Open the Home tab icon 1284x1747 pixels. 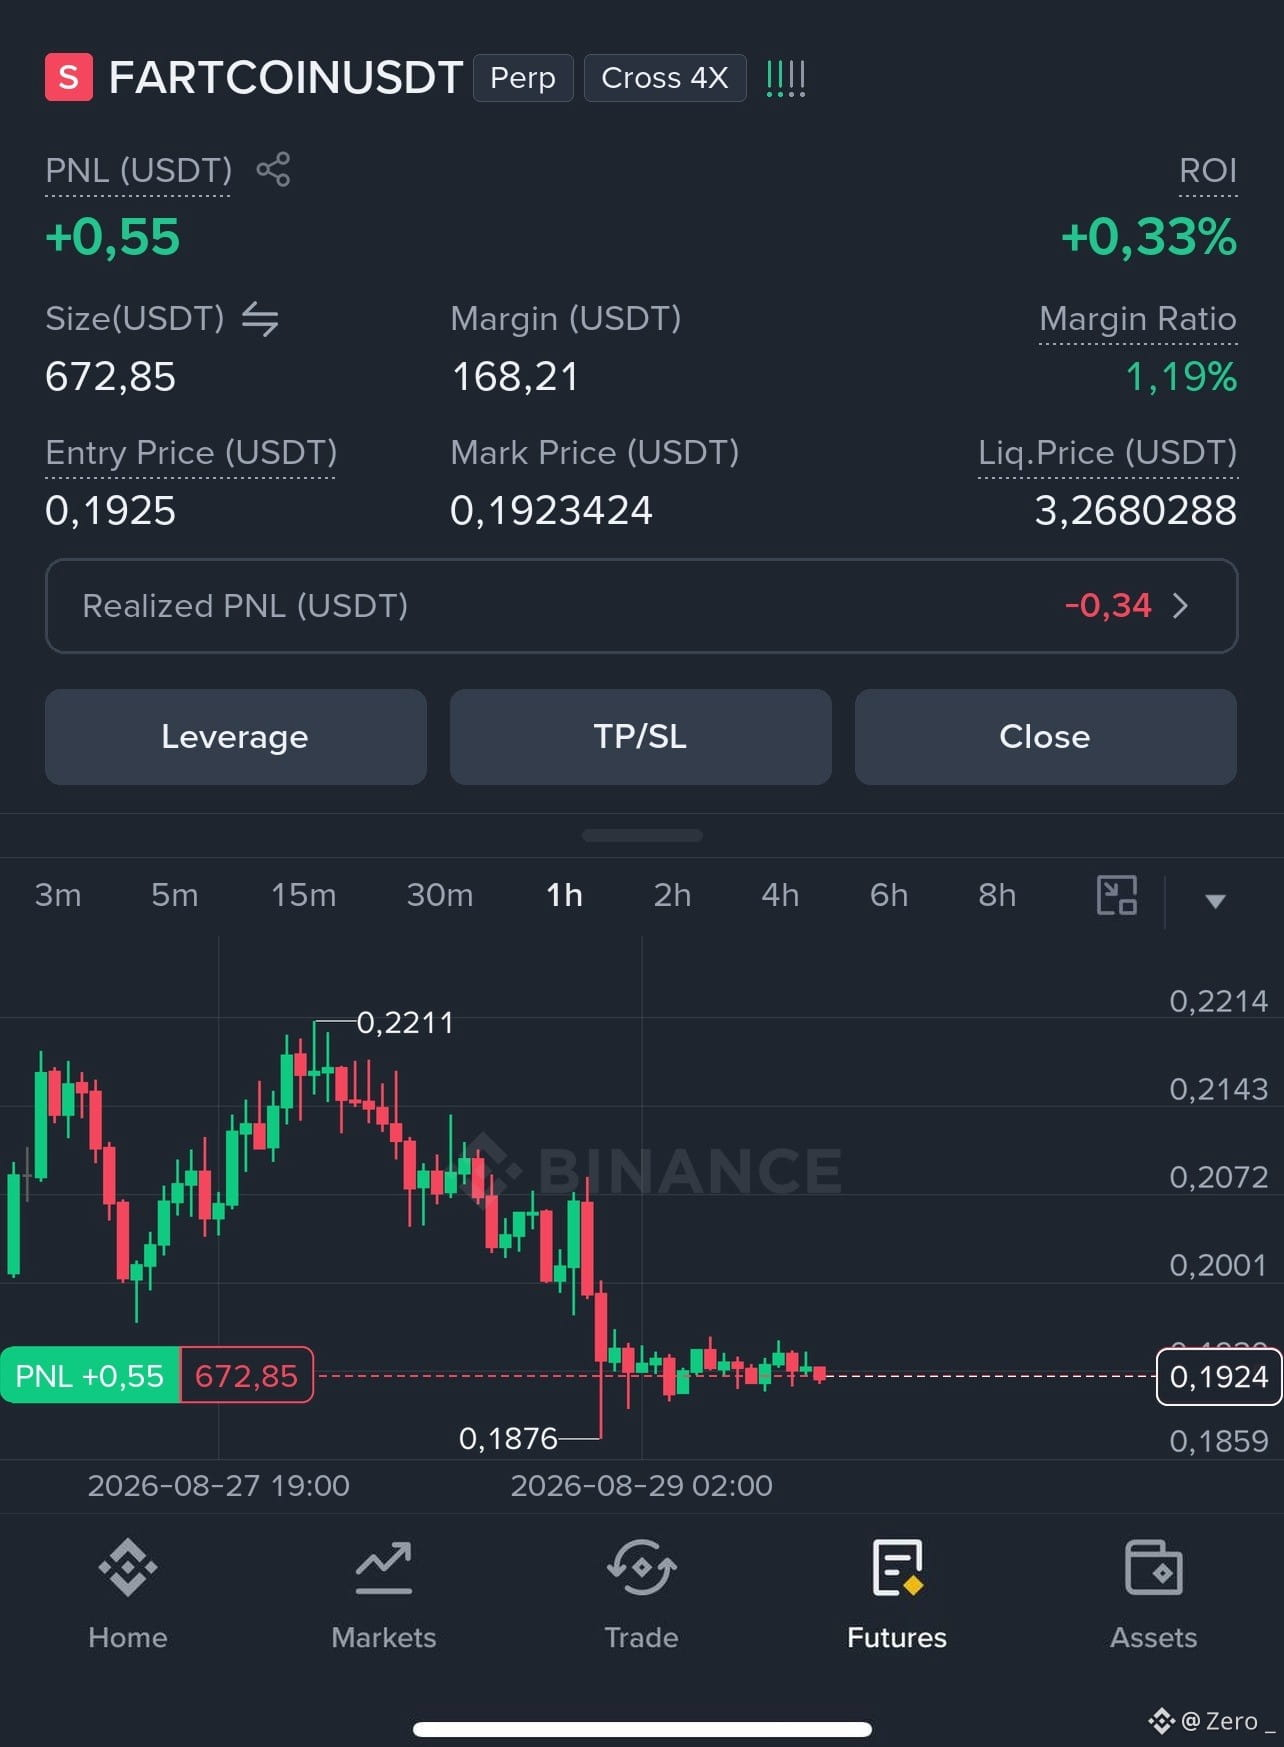click(128, 1566)
